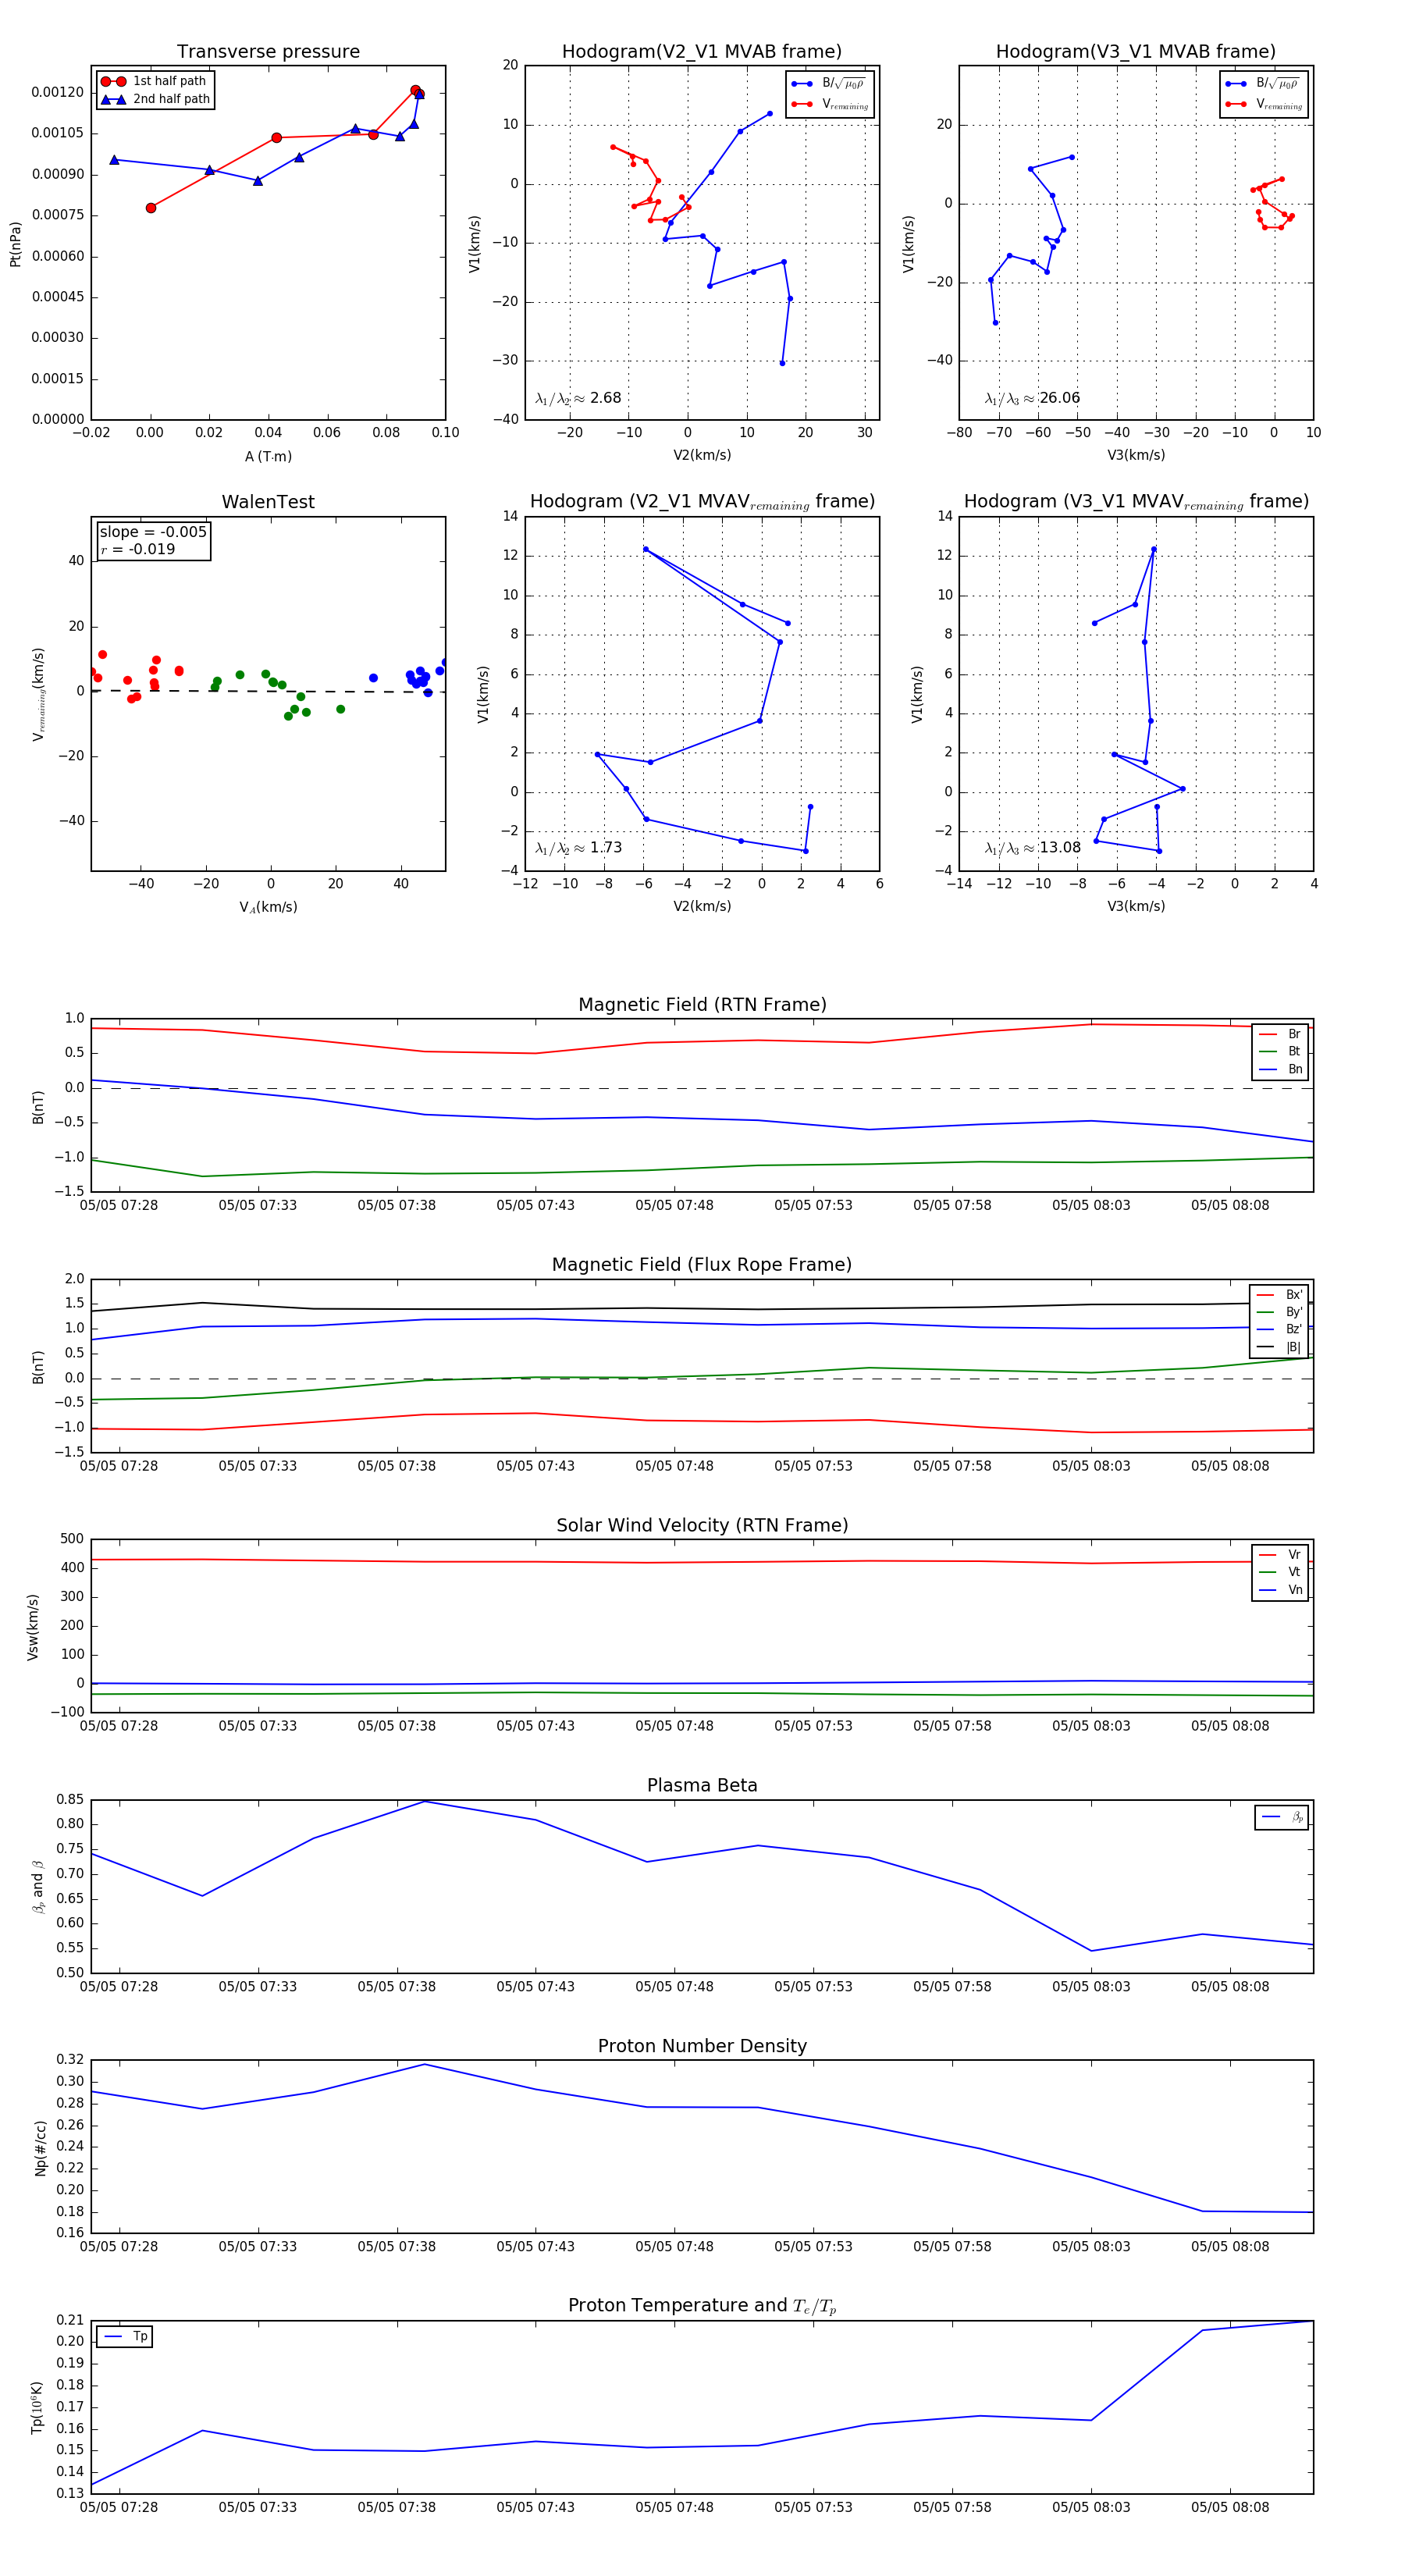Click the 'WalenTest' plot title

268,502
